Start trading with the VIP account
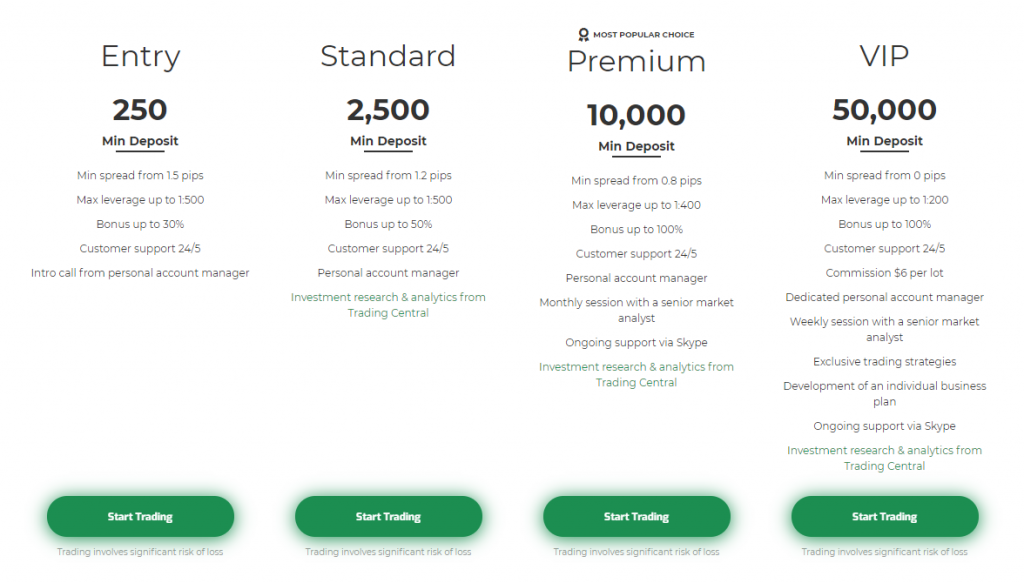Viewport: 1024px width, 583px height. [885, 516]
